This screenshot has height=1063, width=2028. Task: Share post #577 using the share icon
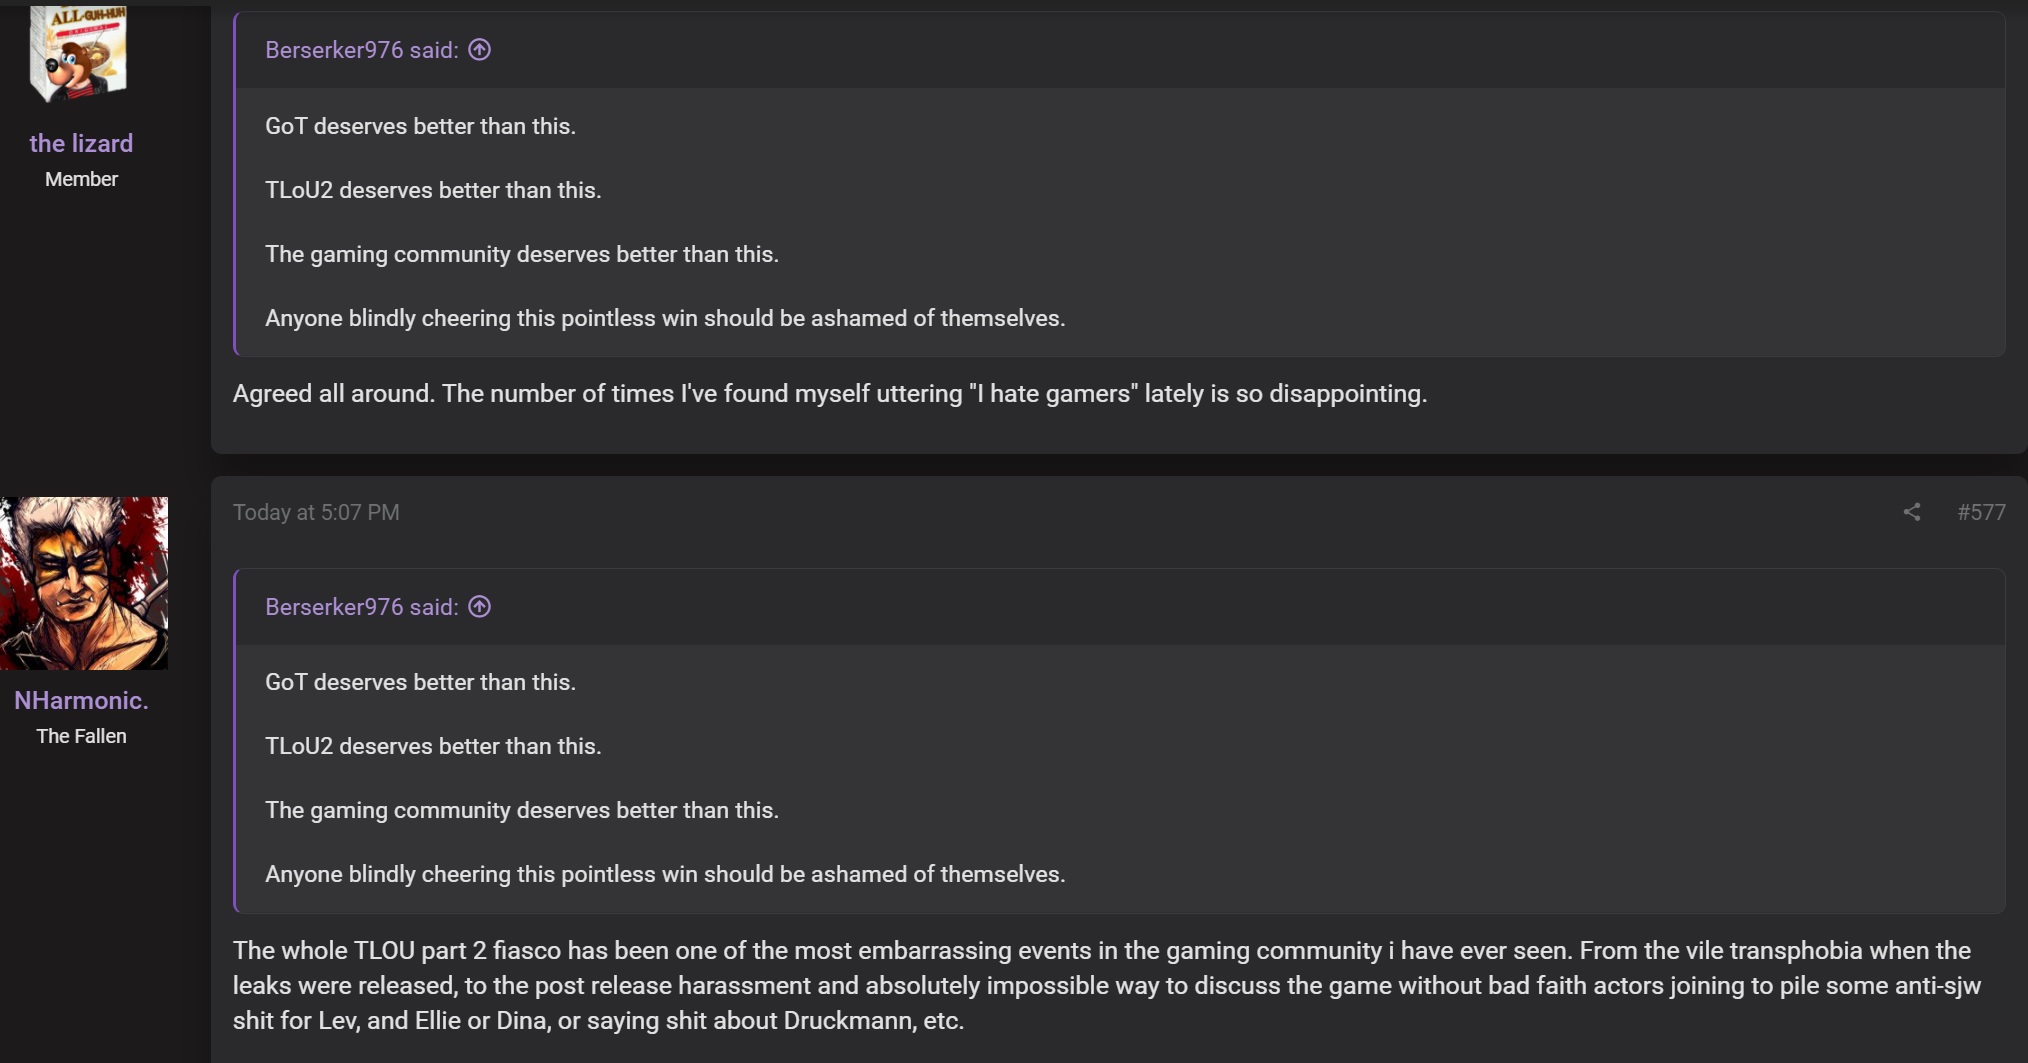click(x=1912, y=512)
